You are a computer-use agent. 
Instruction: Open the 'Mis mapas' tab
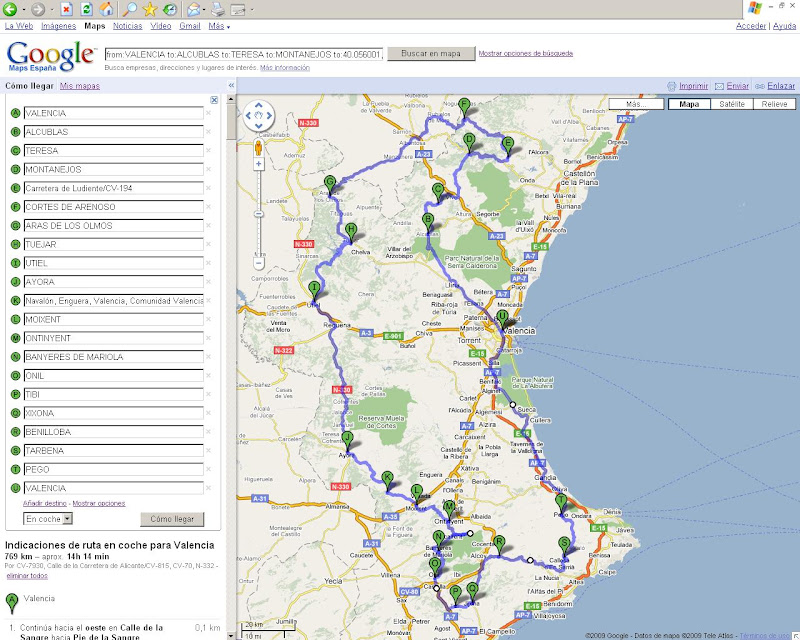[80, 87]
